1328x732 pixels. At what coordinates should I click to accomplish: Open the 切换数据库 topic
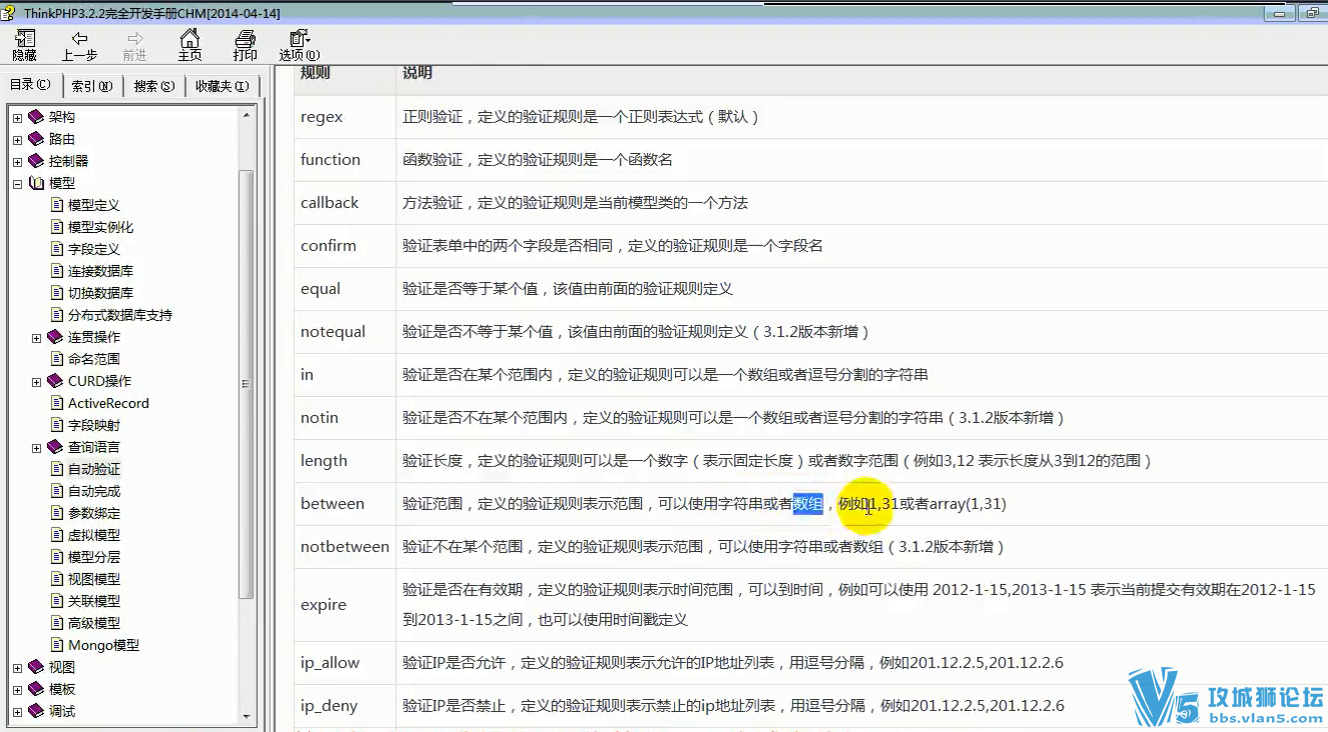pyautogui.click(x=101, y=293)
